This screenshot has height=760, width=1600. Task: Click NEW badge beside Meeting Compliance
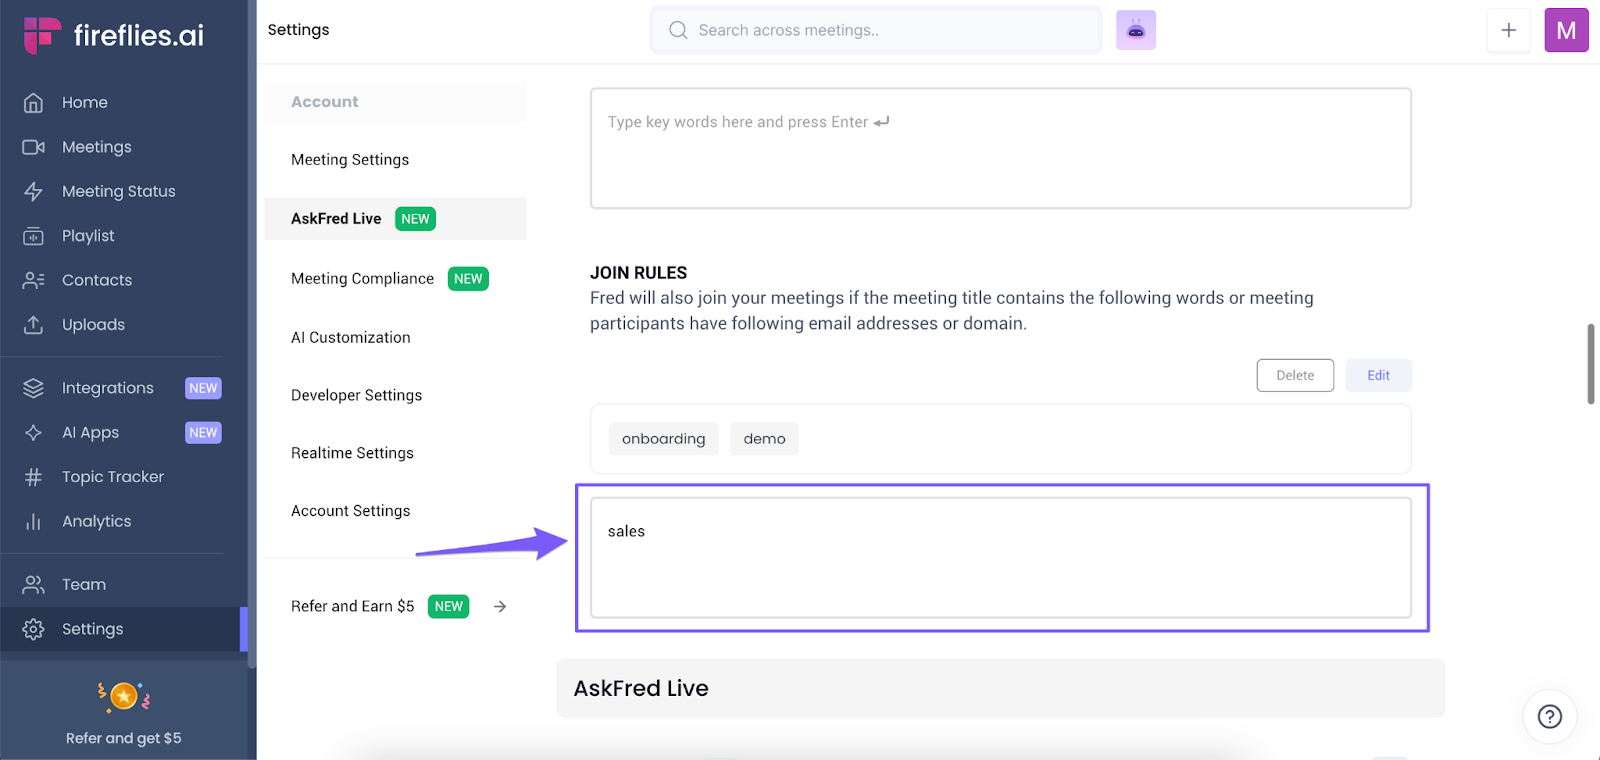pos(468,279)
